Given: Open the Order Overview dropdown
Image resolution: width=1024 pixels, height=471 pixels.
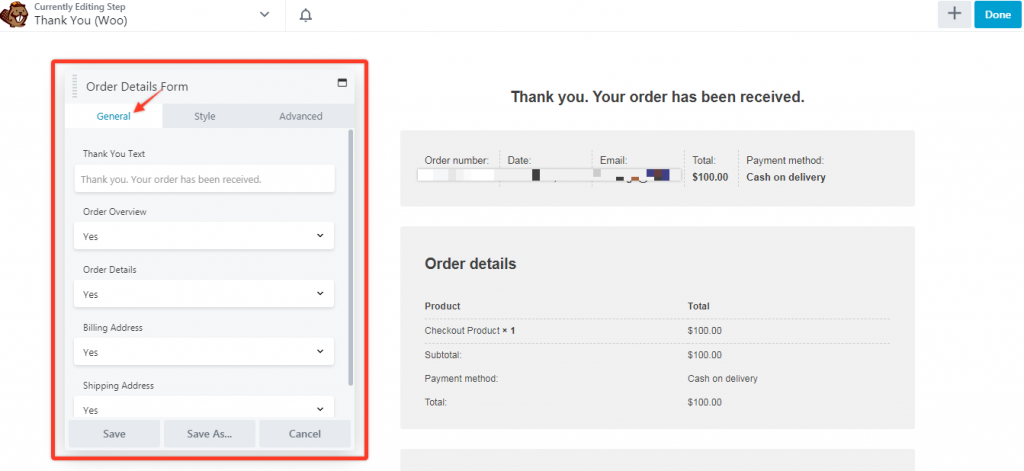Looking at the screenshot, I should click(204, 236).
